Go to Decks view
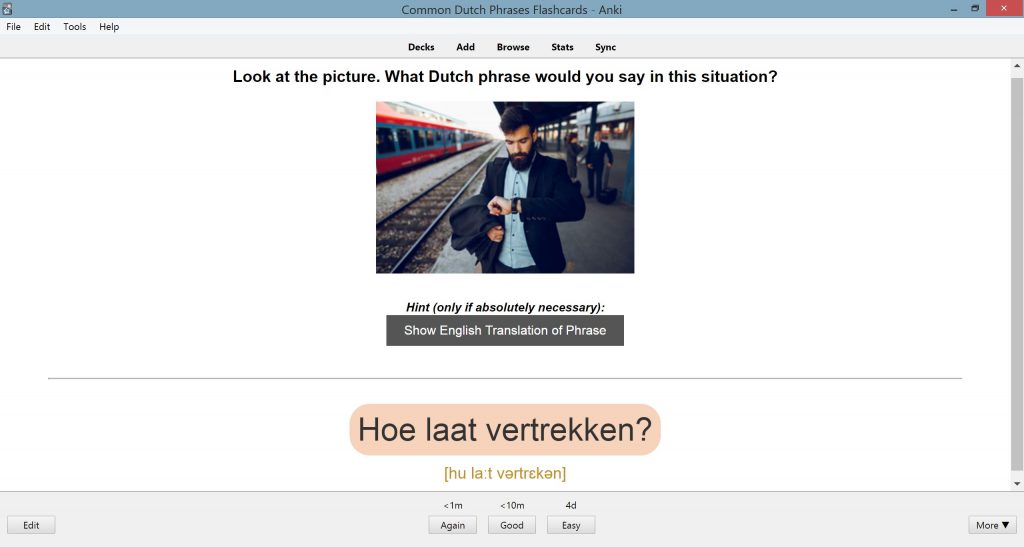The height and width of the screenshot is (547, 1024). point(421,47)
